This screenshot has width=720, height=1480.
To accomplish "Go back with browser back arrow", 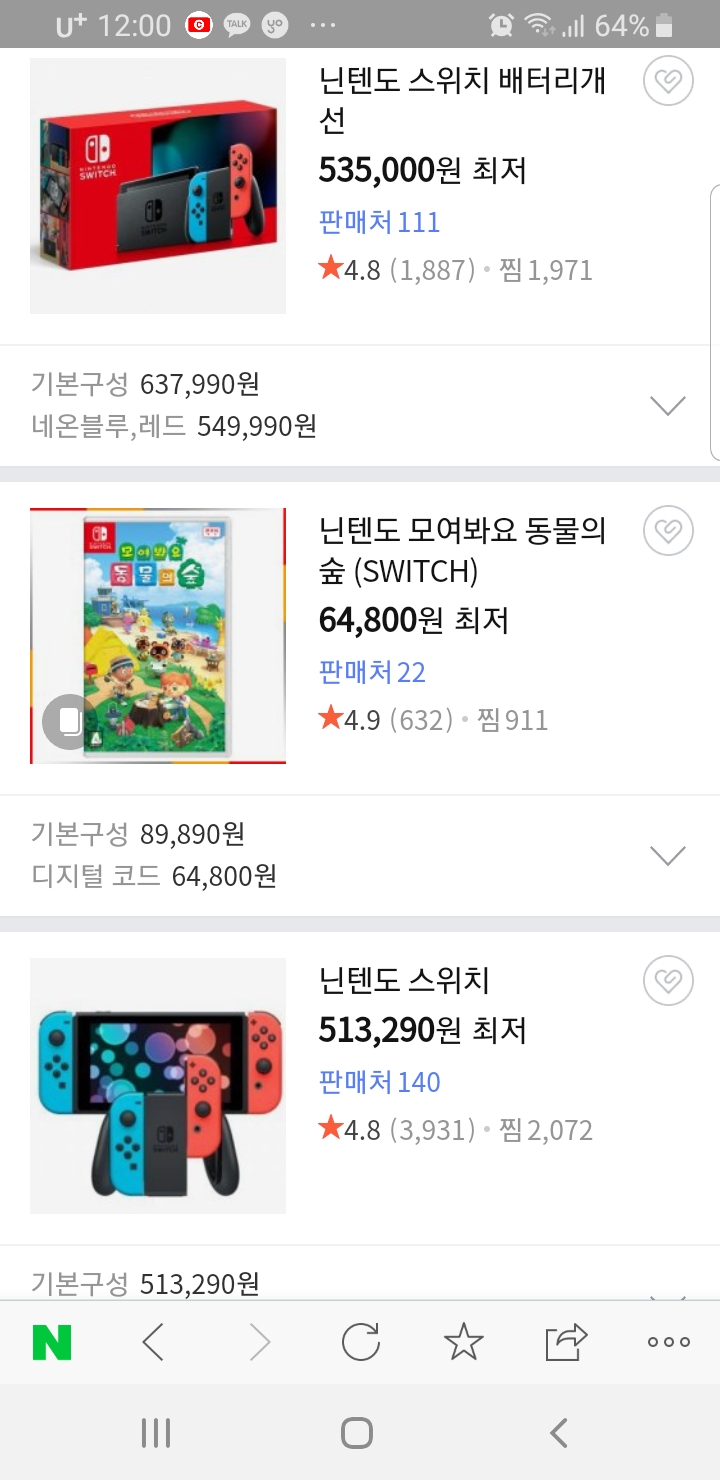I will click(x=153, y=1342).
